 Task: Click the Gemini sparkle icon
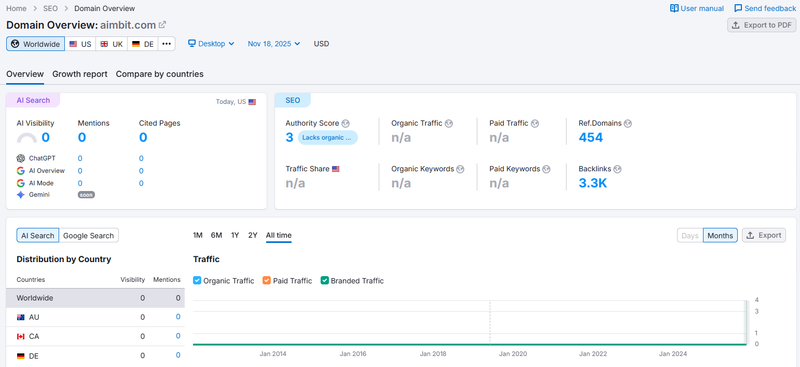pyautogui.click(x=20, y=194)
